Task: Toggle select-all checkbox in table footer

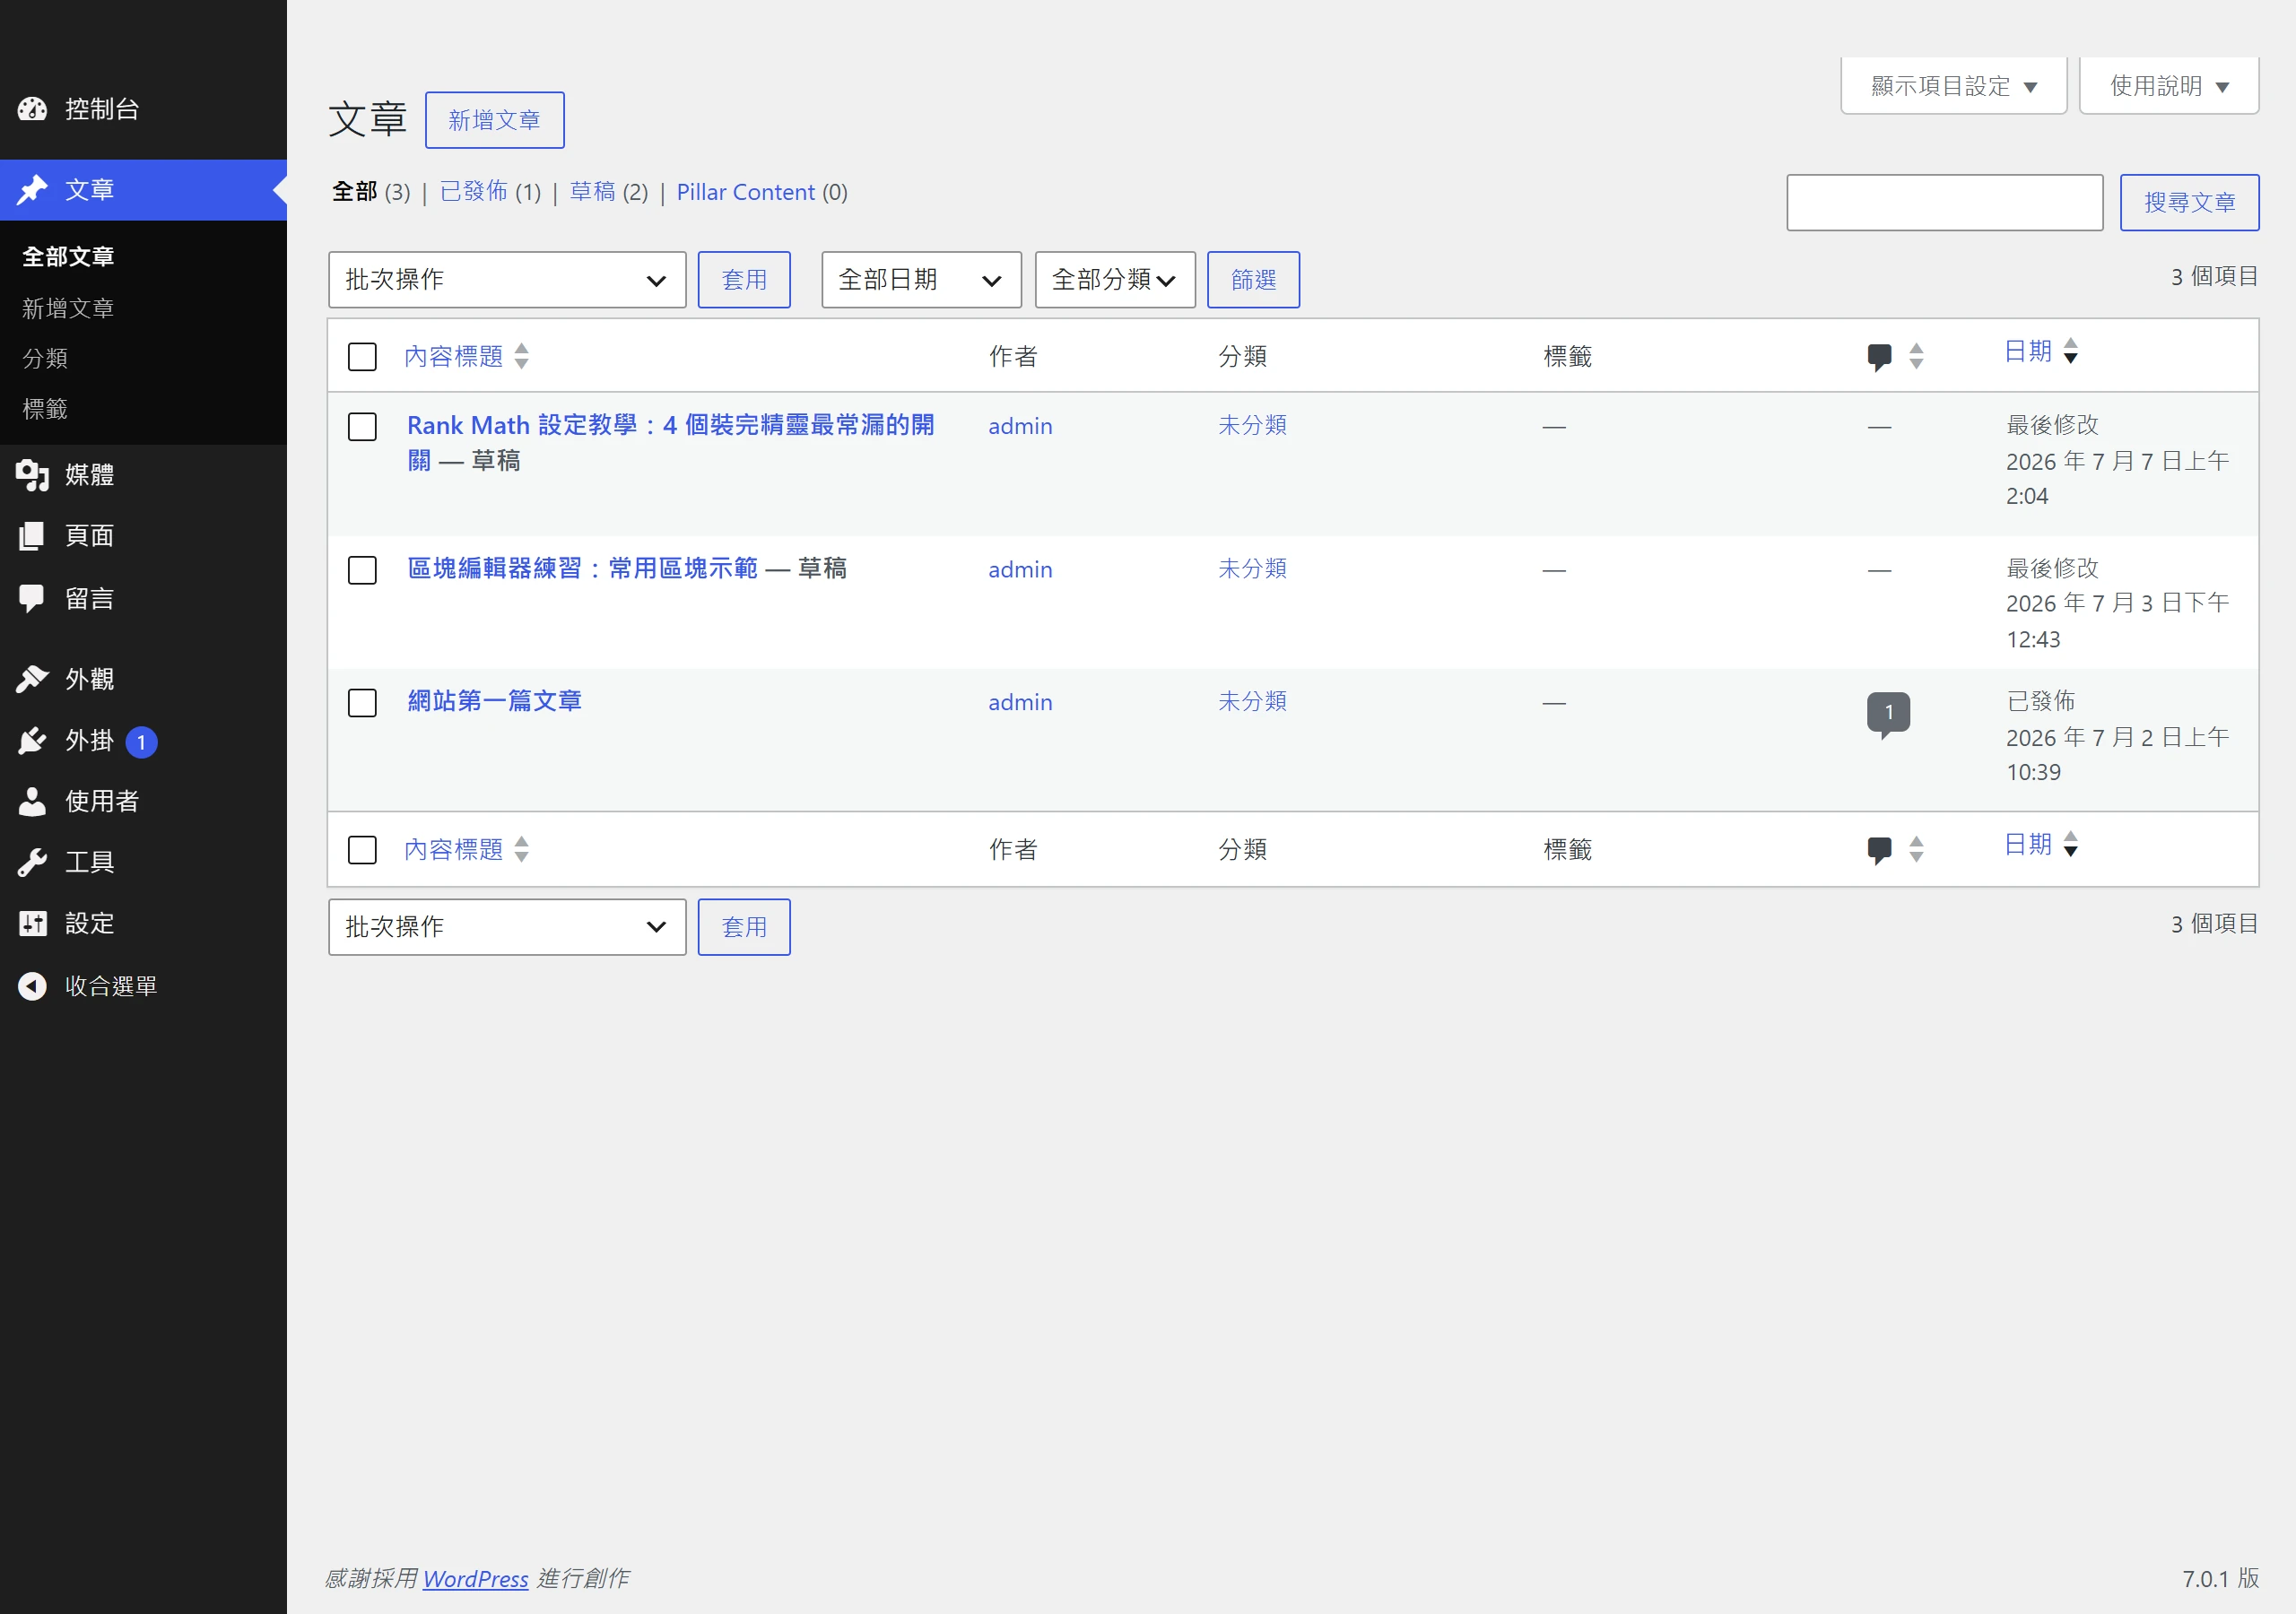Action: pyautogui.click(x=362, y=851)
